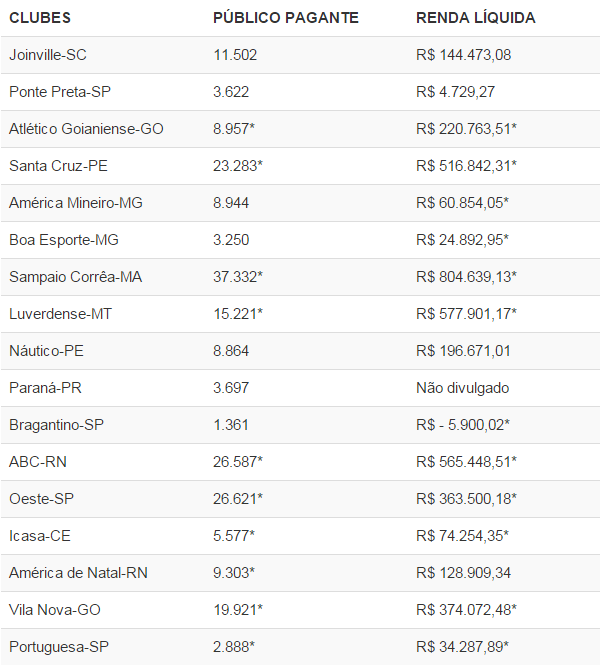Click ABC-RN attendance value 26.587*
The height and width of the screenshot is (665, 600).
tap(238, 462)
